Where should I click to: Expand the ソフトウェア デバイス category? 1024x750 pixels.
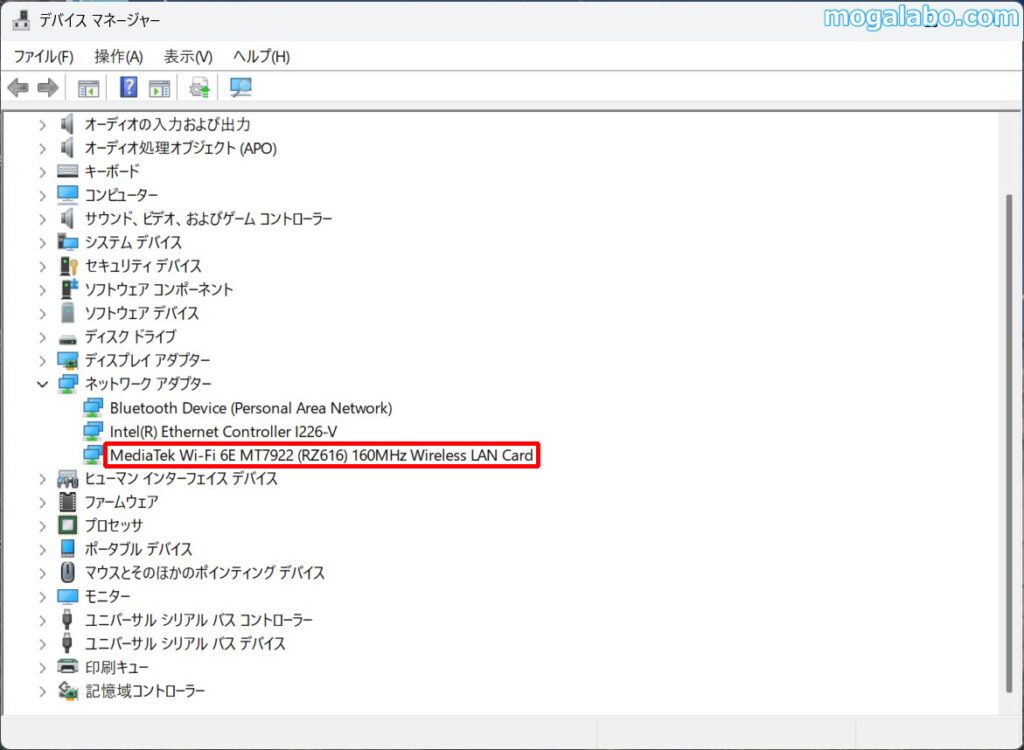(x=42, y=313)
